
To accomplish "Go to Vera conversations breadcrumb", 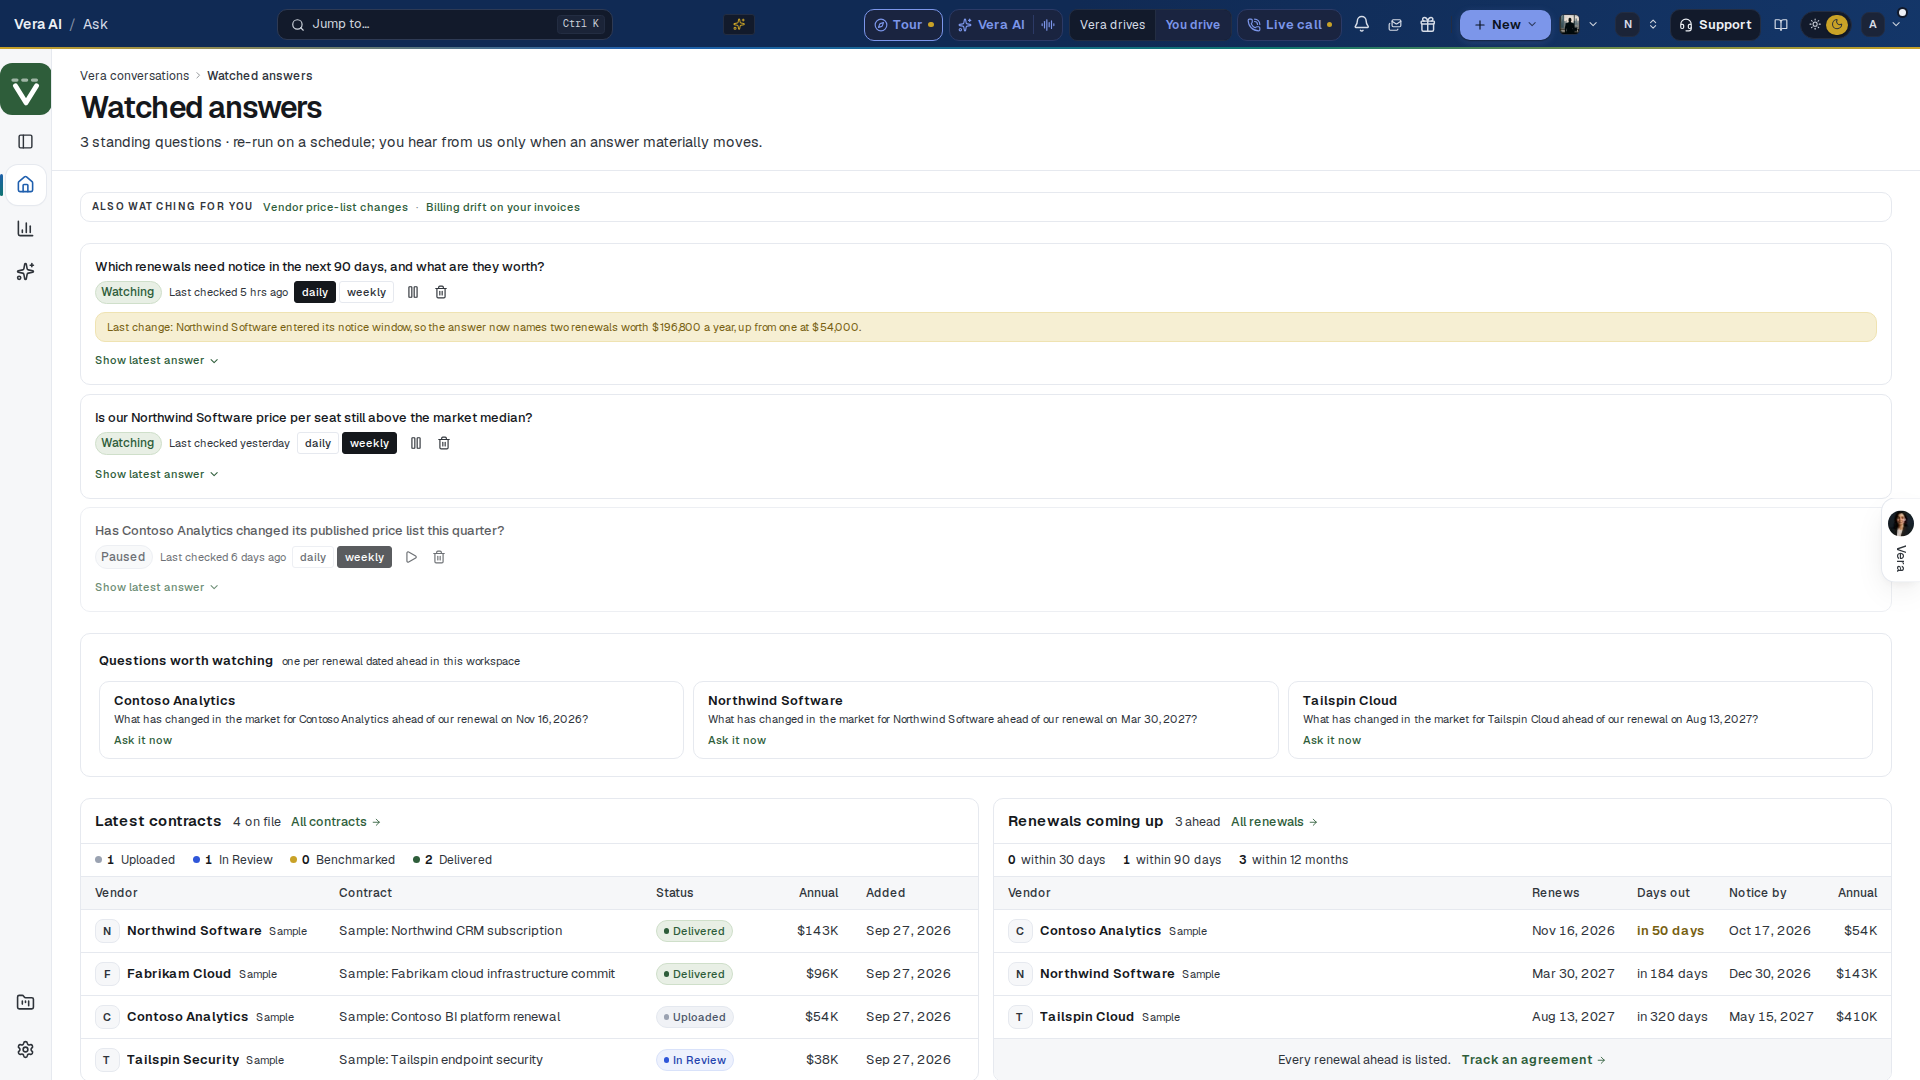I will [134, 76].
